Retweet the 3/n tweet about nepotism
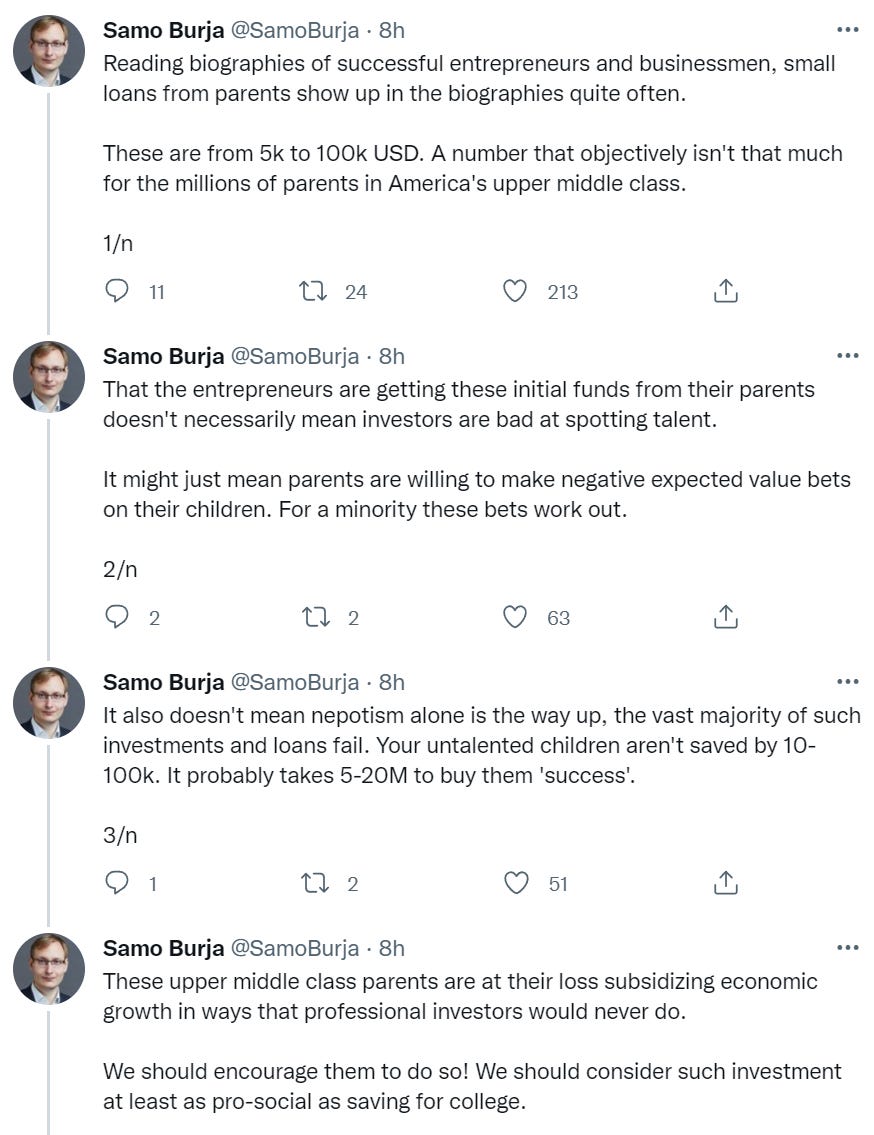Image resolution: width=874 pixels, height=1135 pixels. click(315, 883)
